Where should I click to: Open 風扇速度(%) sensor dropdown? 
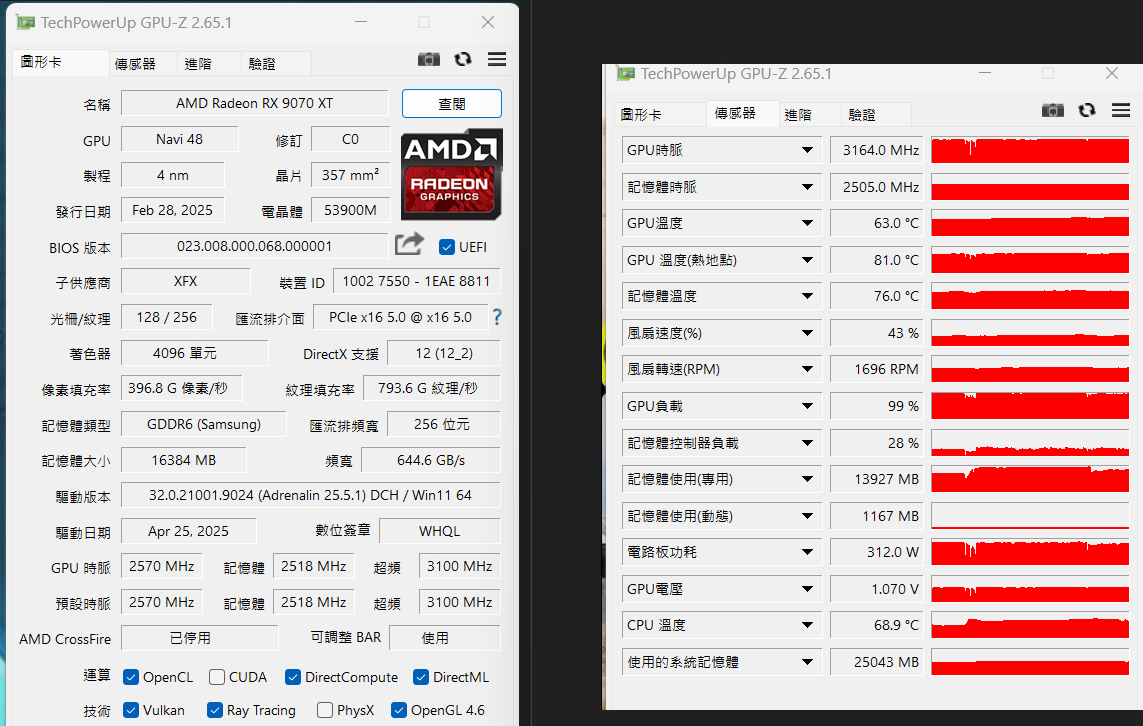tap(807, 333)
